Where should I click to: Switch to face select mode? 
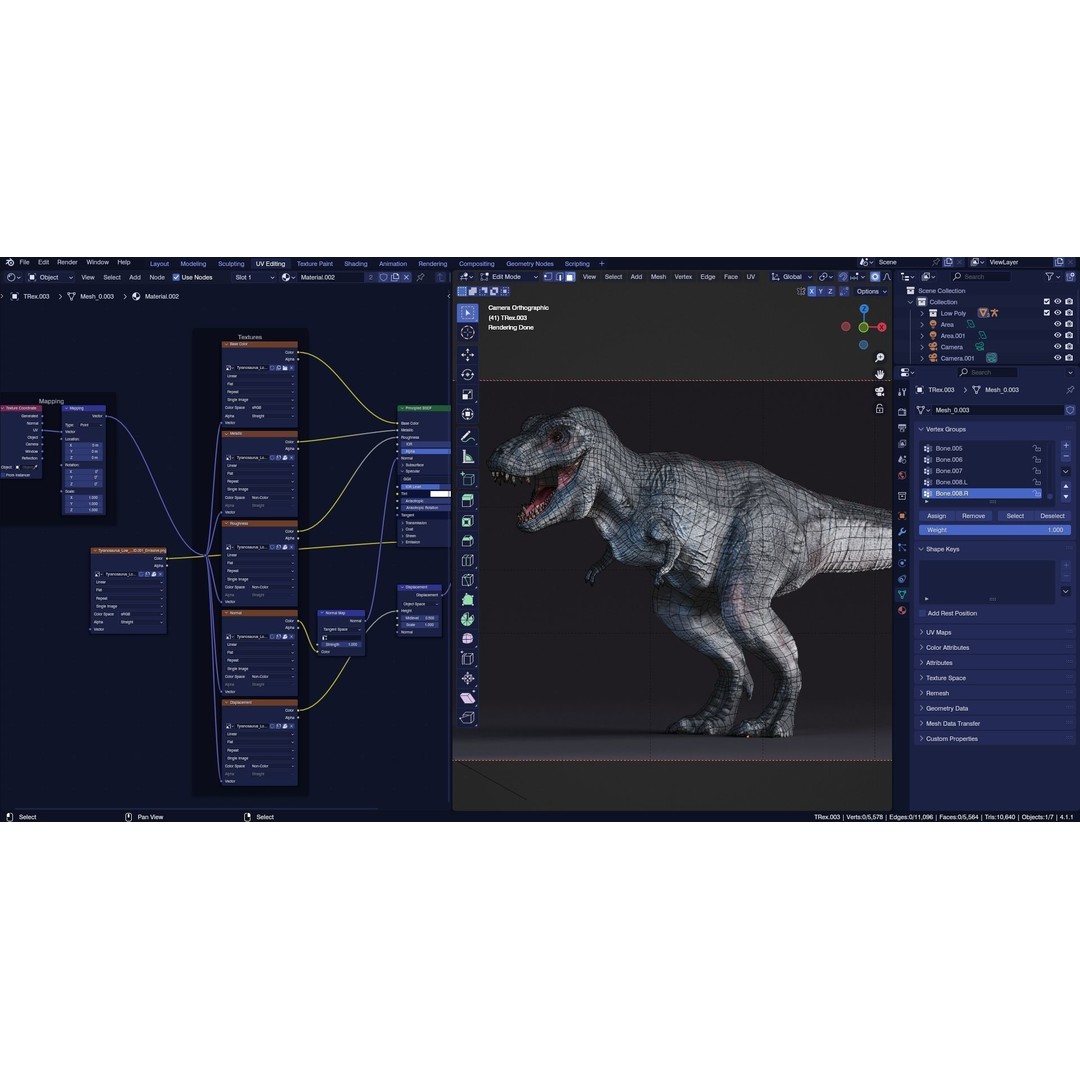[x=570, y=277]
